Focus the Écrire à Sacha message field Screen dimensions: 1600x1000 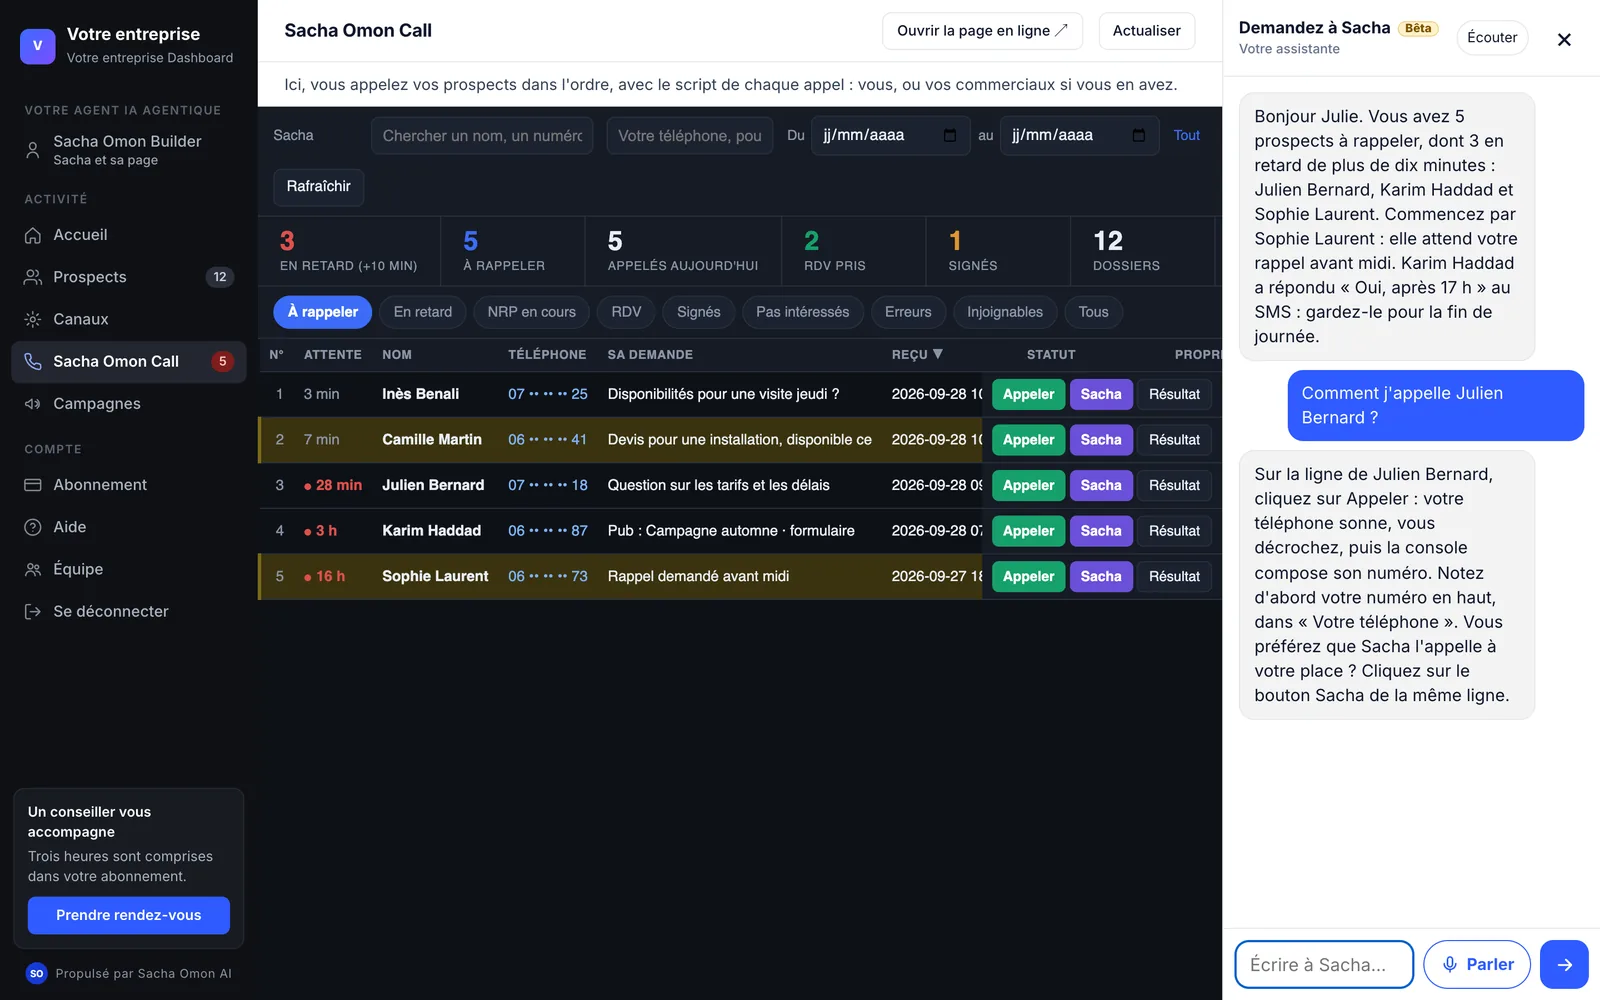pyautogui.click(x=1324, y=965)
